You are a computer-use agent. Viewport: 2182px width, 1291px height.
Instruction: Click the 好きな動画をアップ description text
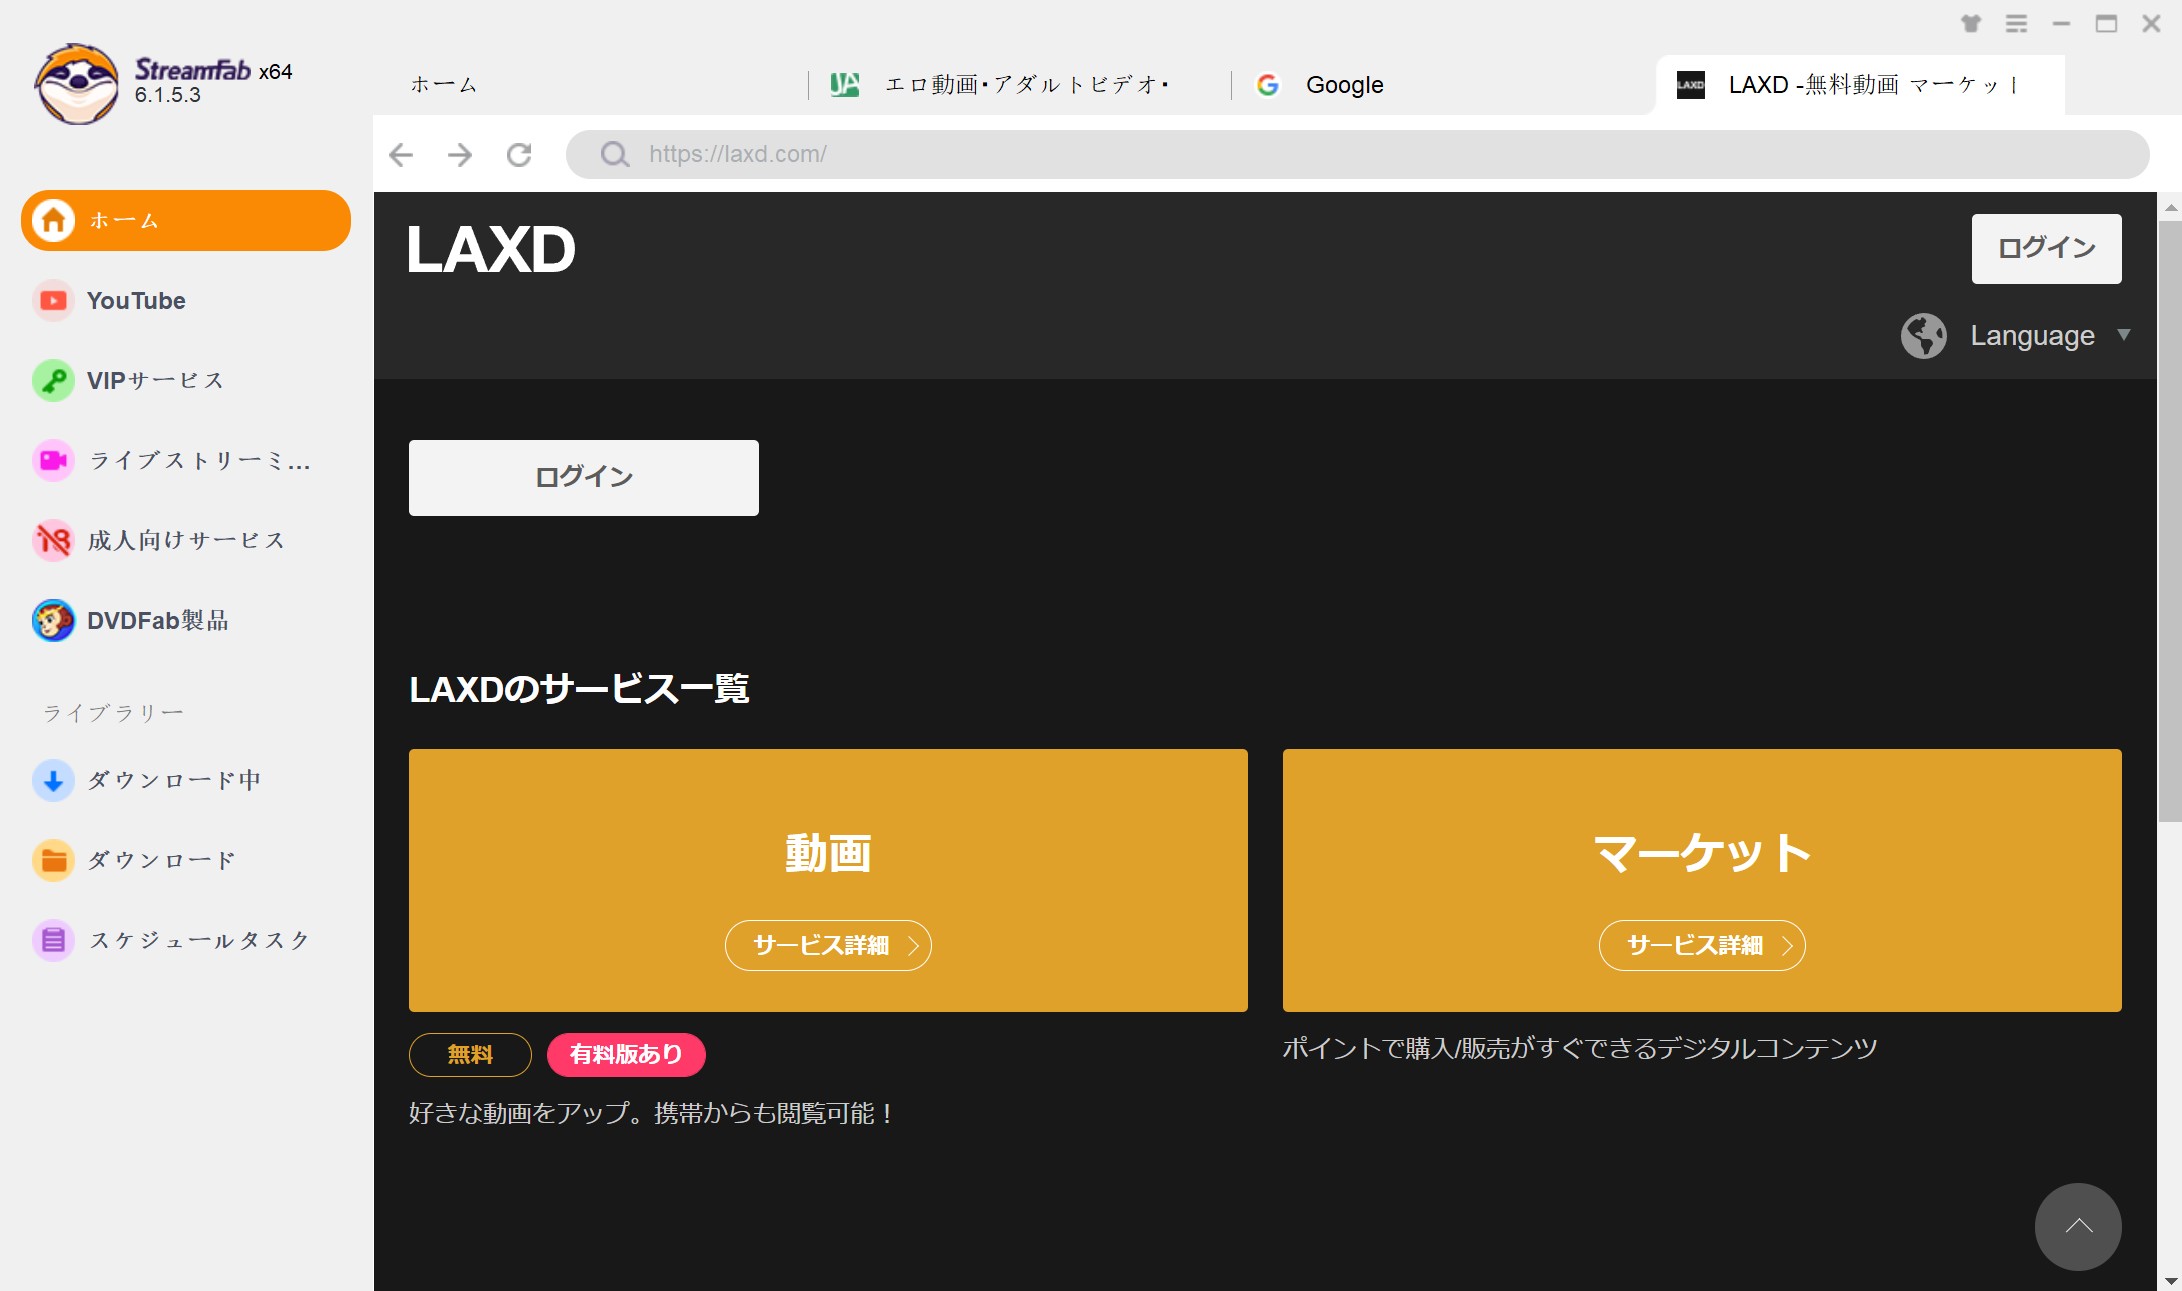click(x=652, y=1113)
